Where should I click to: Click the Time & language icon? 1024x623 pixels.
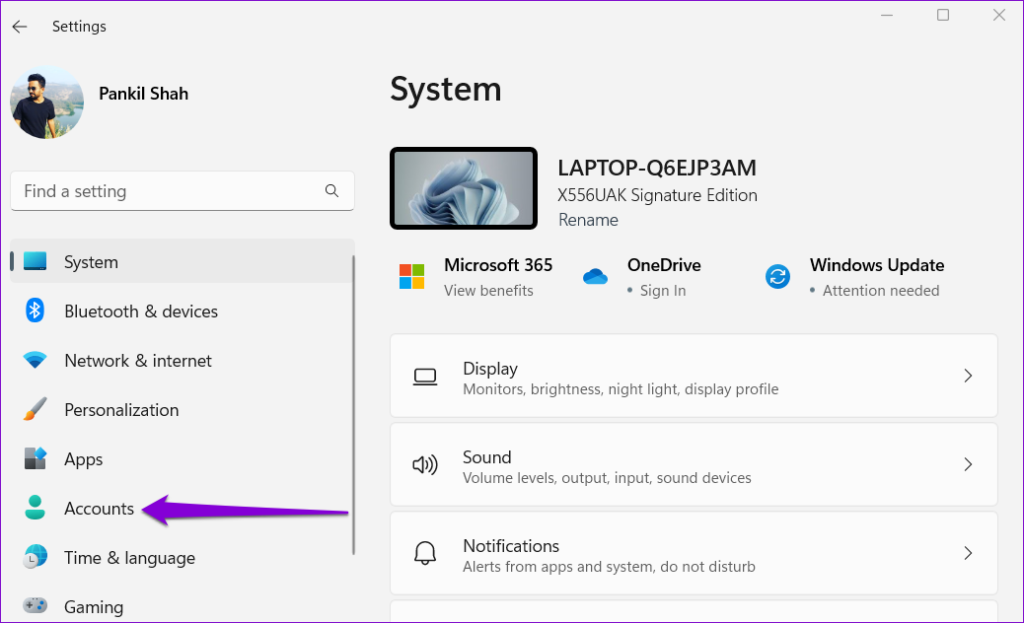click(x=36, y=557)
